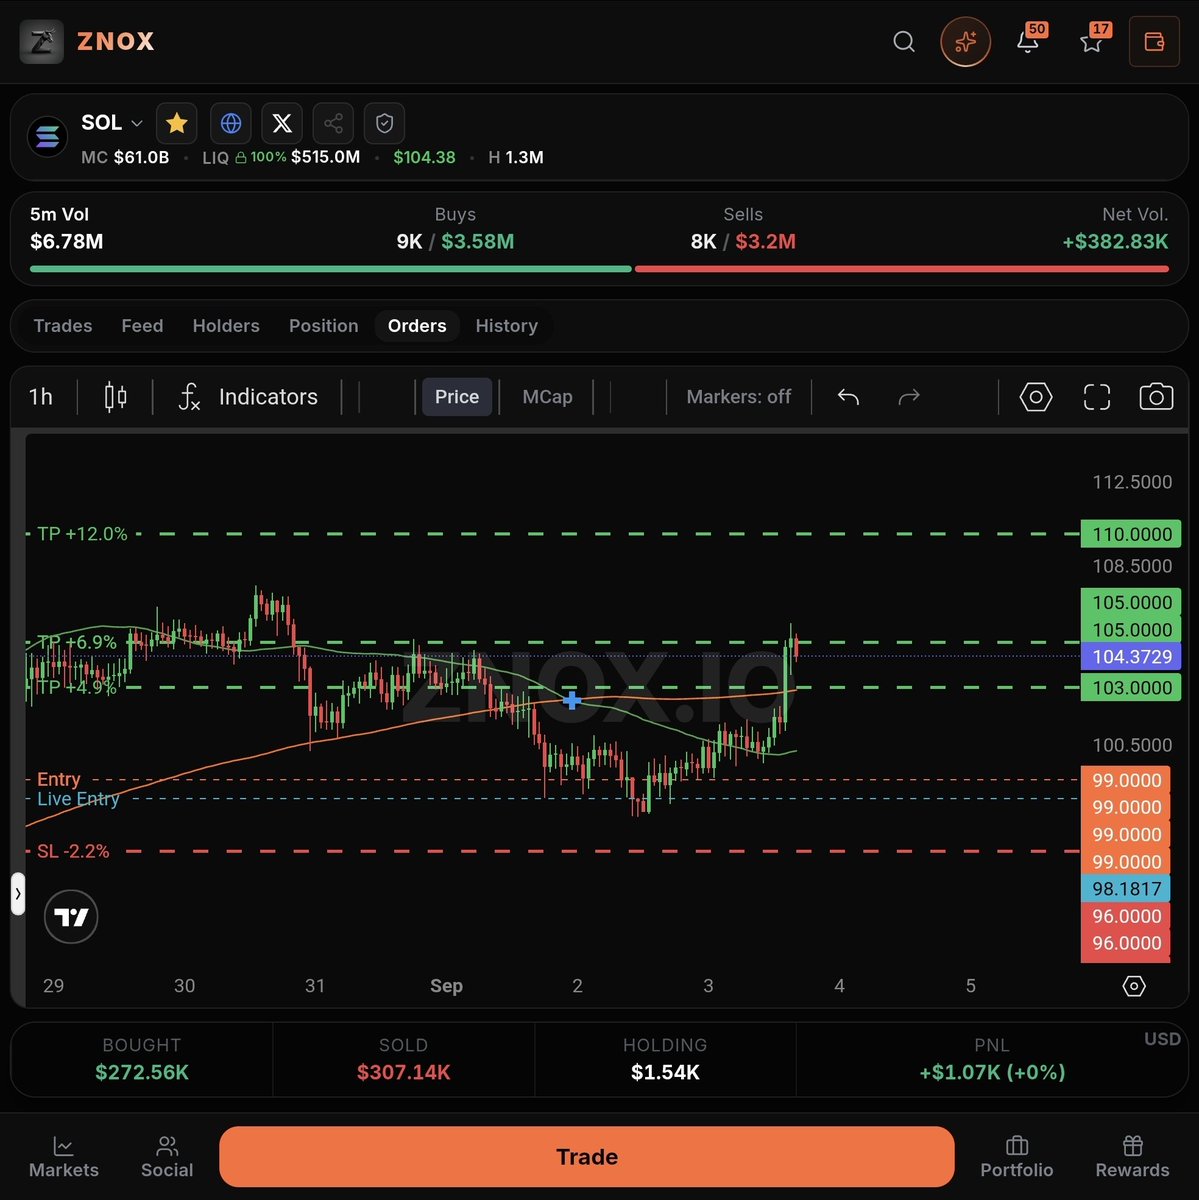Click the orange Trade button
Screen dimensions: 1199x1200
(587, 1157)
